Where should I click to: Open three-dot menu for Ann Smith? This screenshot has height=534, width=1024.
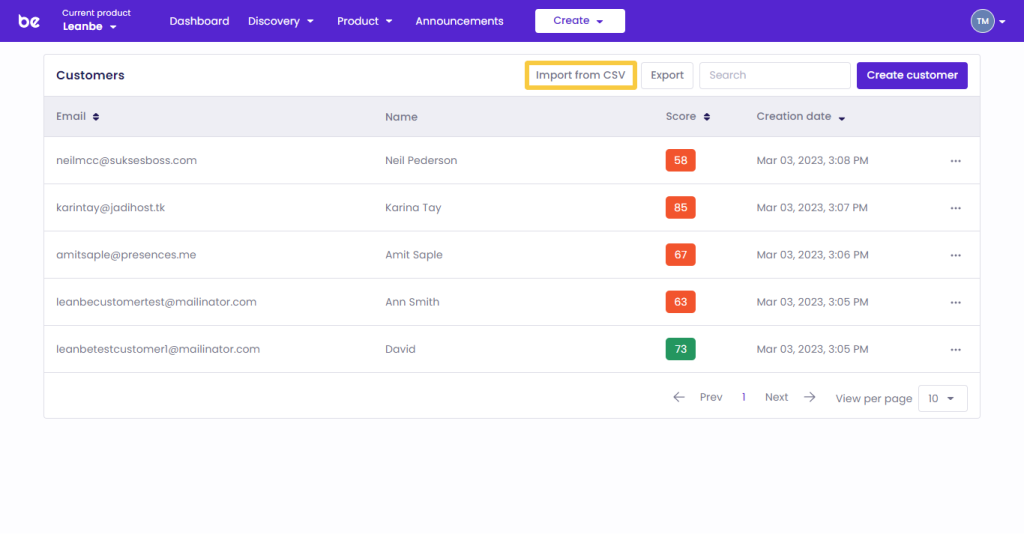[x=955, y=302]
